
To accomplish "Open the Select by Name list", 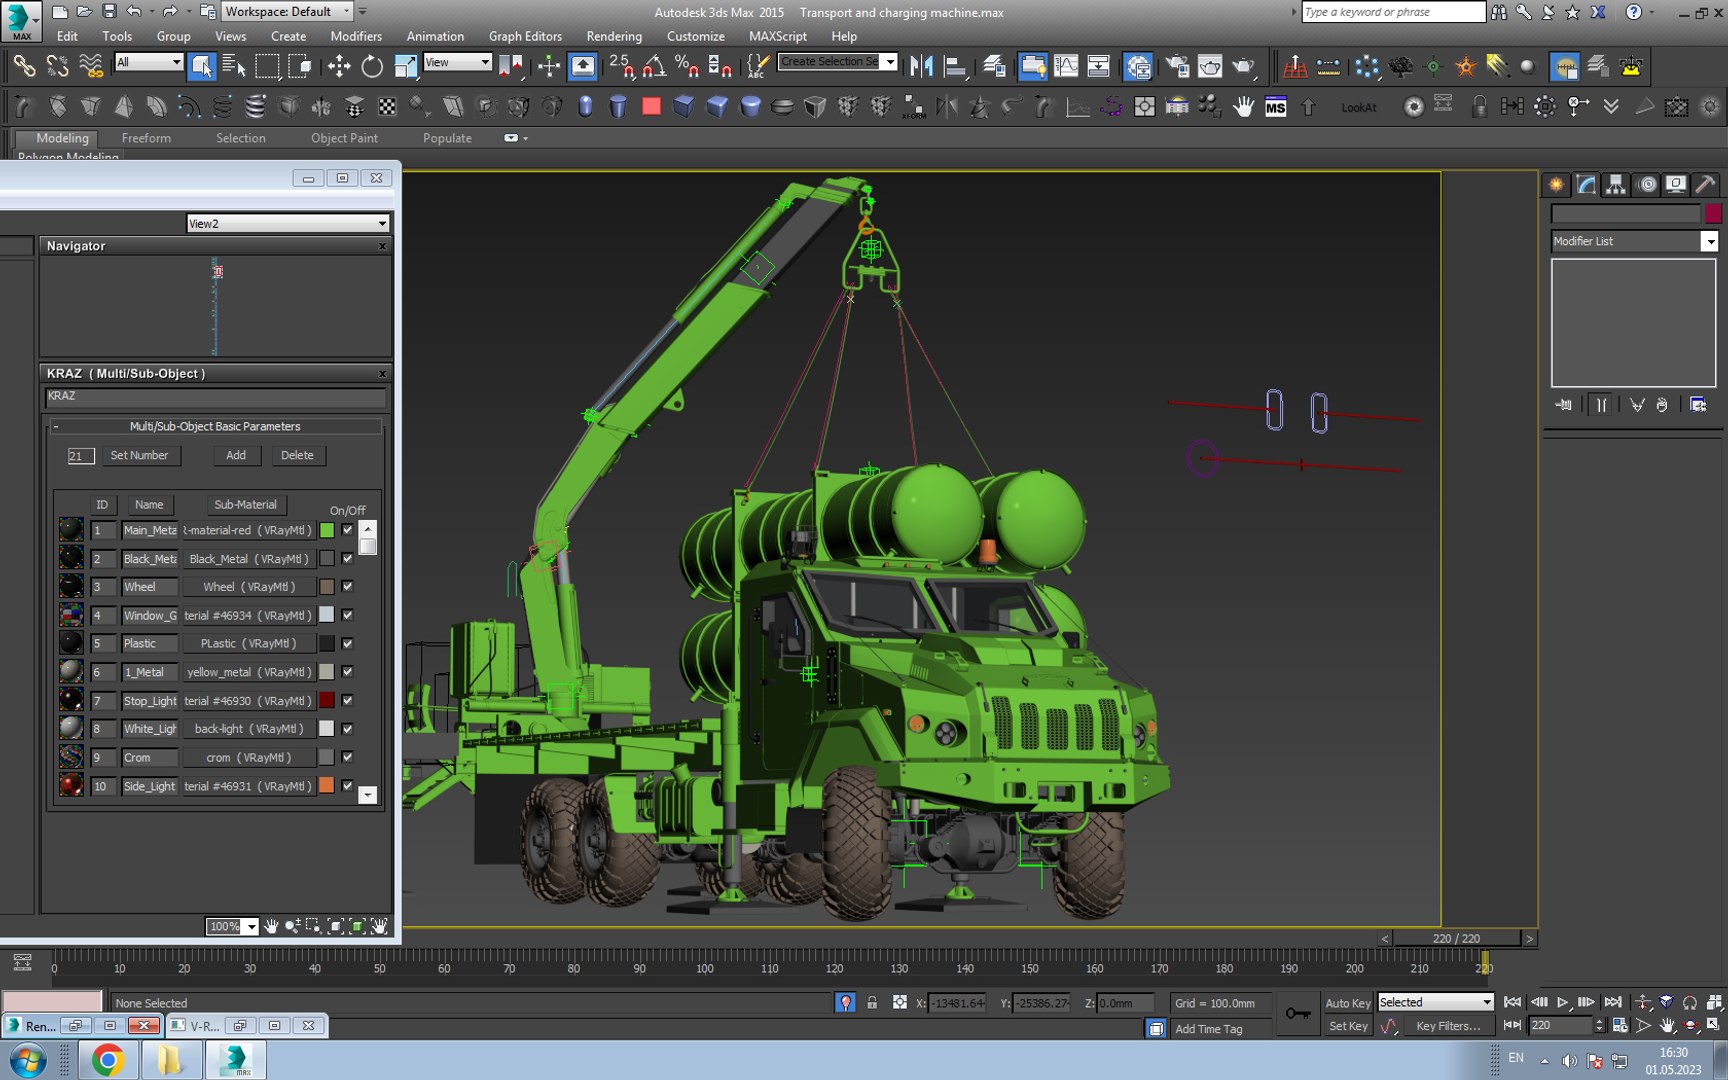I will [x=234, y=67].
